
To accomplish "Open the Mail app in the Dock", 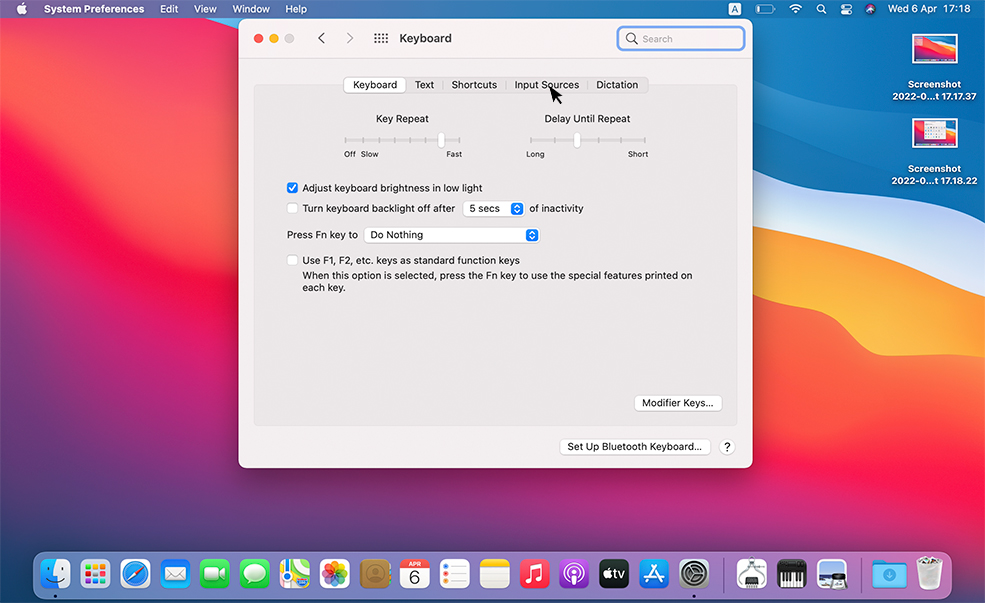I will (x=175, y=573).
